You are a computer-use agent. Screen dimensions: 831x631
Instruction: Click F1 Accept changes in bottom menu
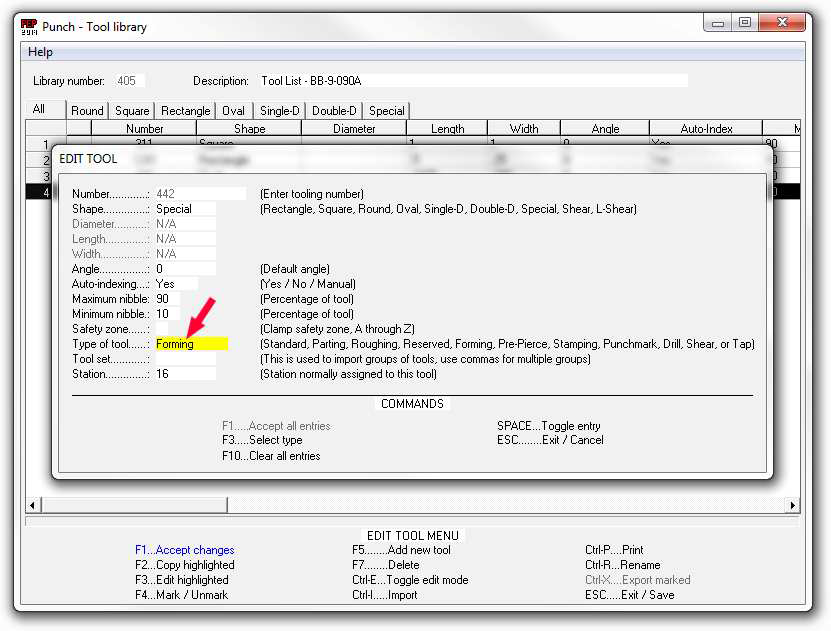pyautogui.click(x=185, y=550)
